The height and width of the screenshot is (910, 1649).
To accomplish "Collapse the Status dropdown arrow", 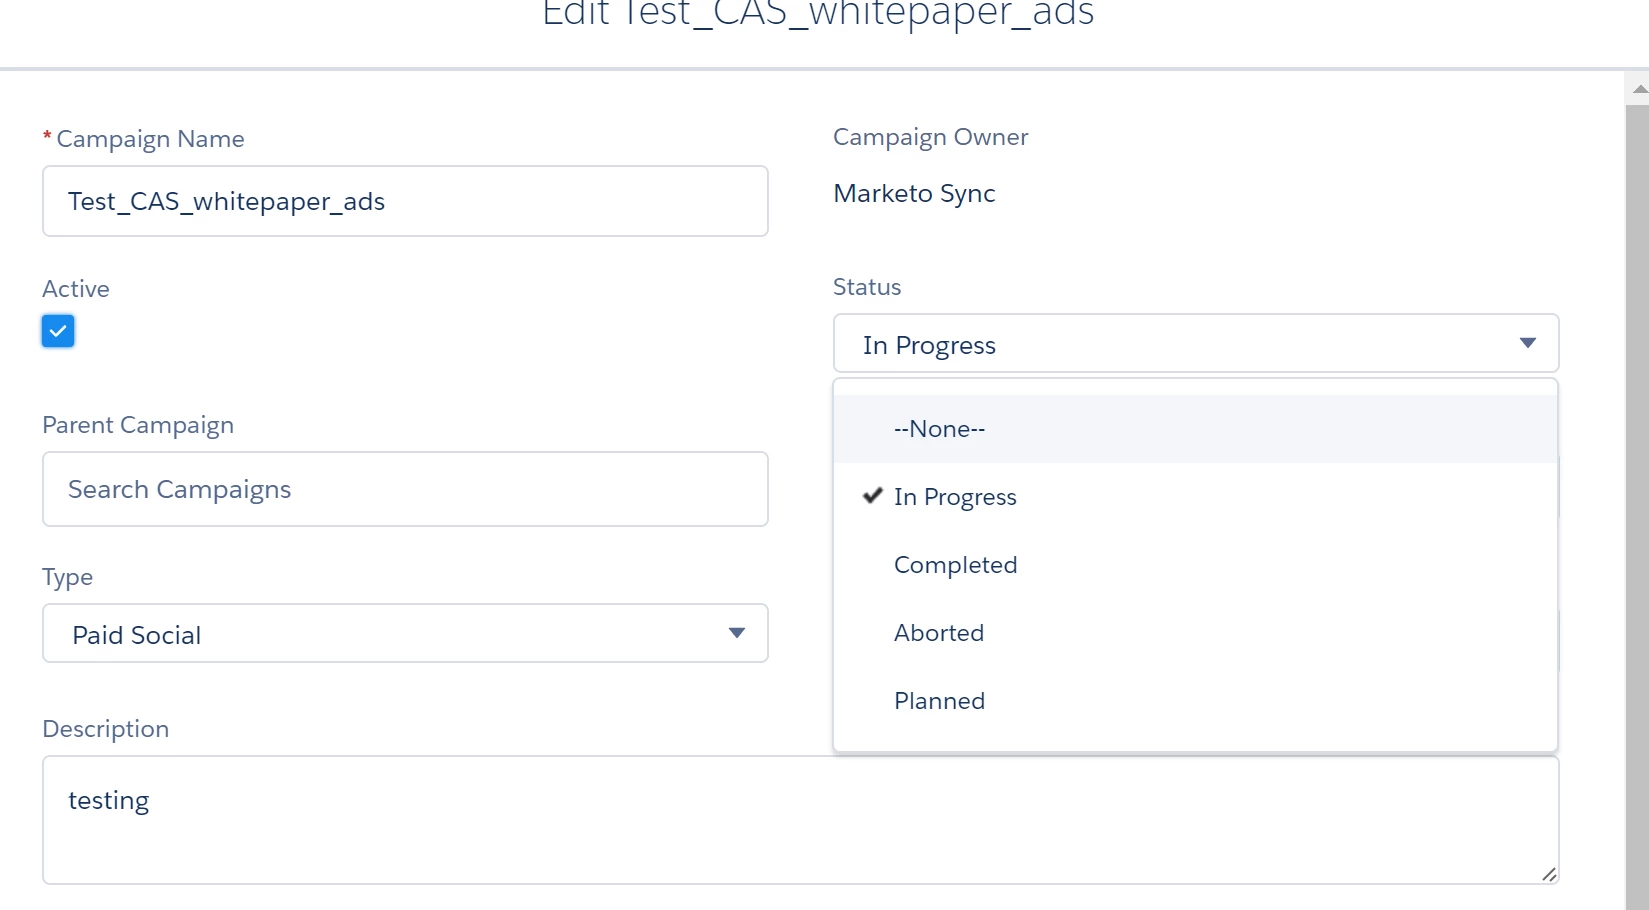I will tap(1527, 343).
